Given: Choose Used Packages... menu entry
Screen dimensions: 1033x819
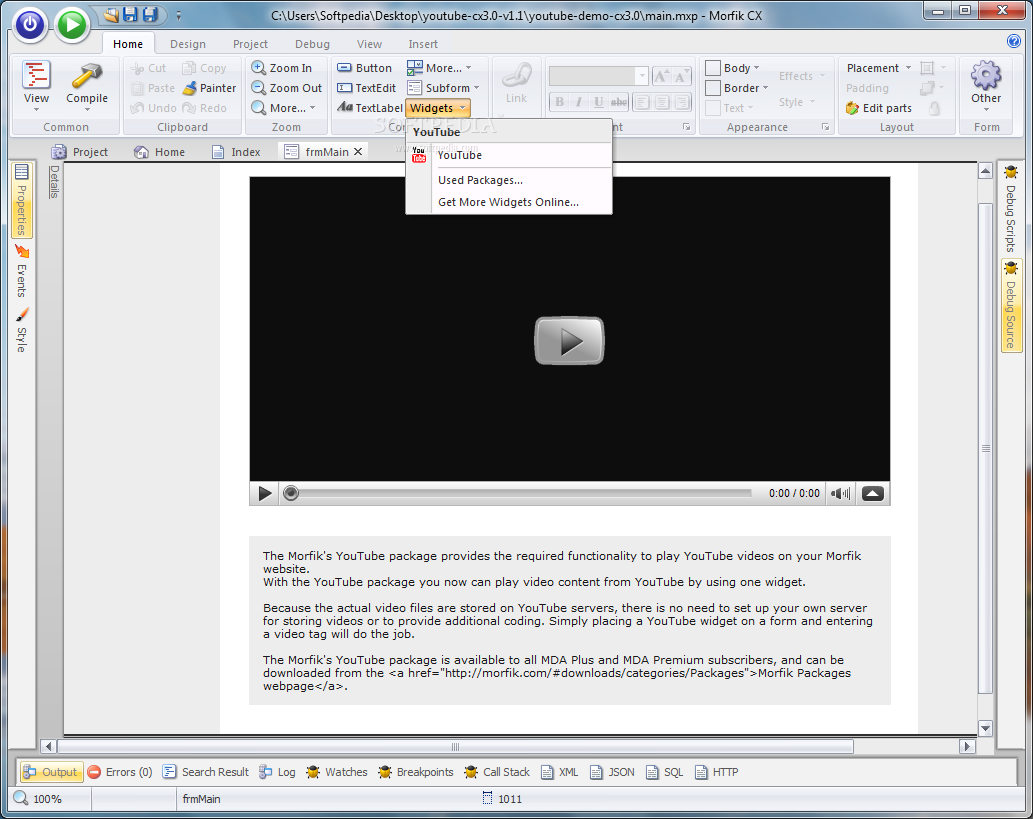Looking at the screenshot, I should pos(480,180).
